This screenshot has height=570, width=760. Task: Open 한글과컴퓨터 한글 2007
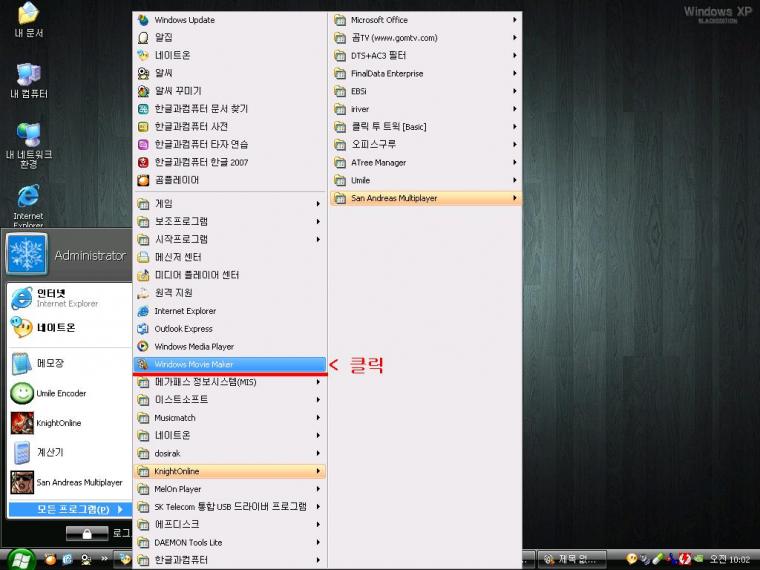[229, 162]
